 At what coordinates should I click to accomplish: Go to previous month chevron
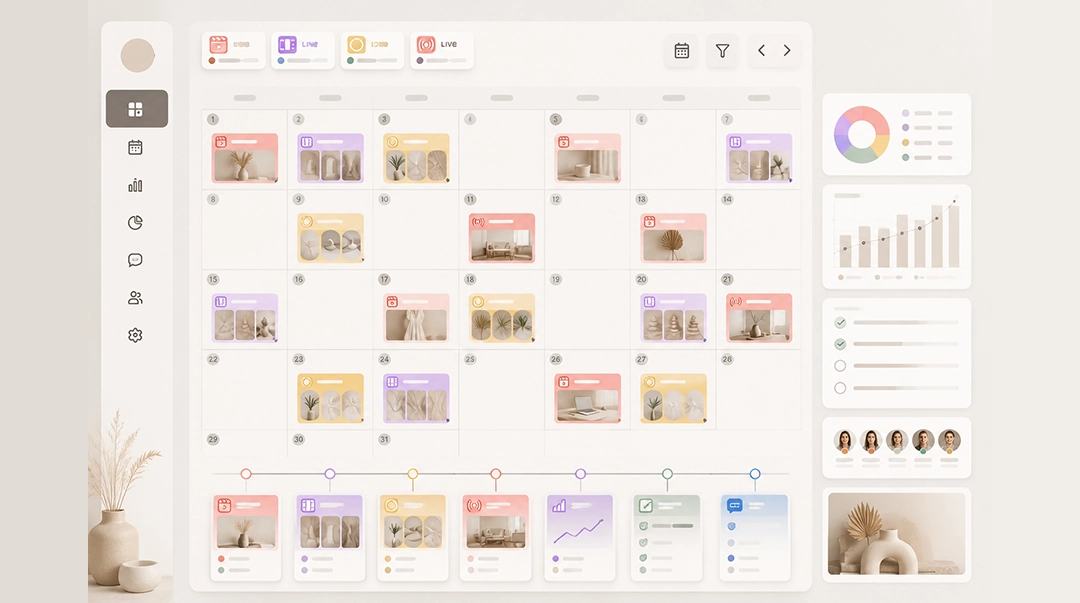tap(762, 50)
